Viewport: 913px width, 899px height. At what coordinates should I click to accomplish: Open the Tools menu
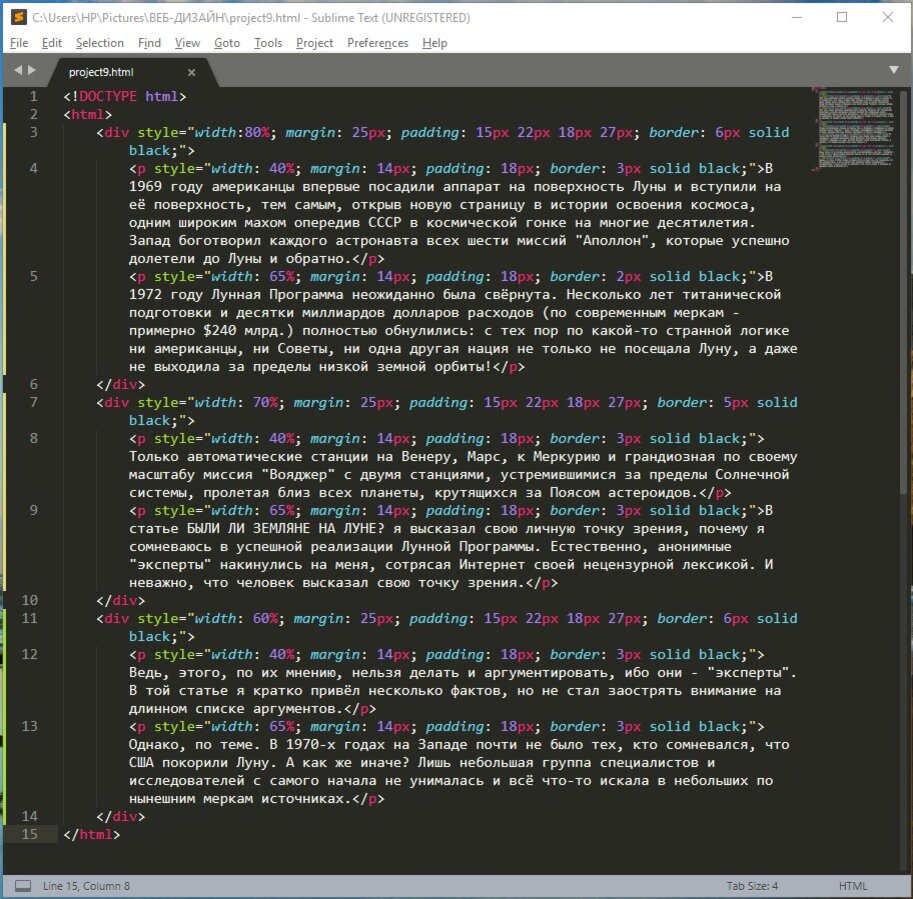(x=268, y=43)
